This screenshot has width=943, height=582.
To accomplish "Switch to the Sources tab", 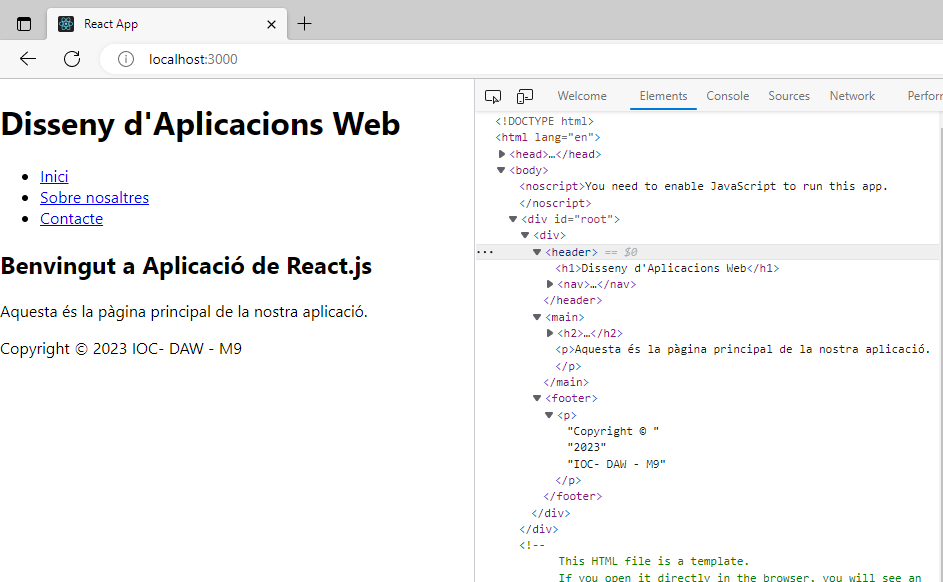I will point(789,96).
